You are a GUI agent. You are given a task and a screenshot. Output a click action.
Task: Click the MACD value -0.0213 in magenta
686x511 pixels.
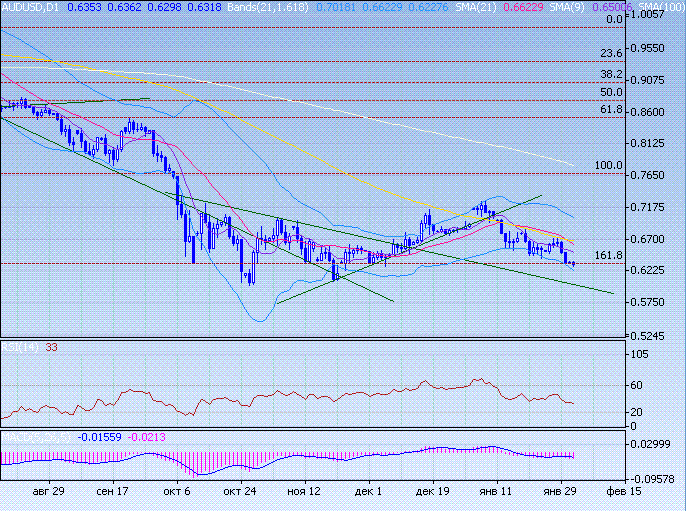point(150,437)
